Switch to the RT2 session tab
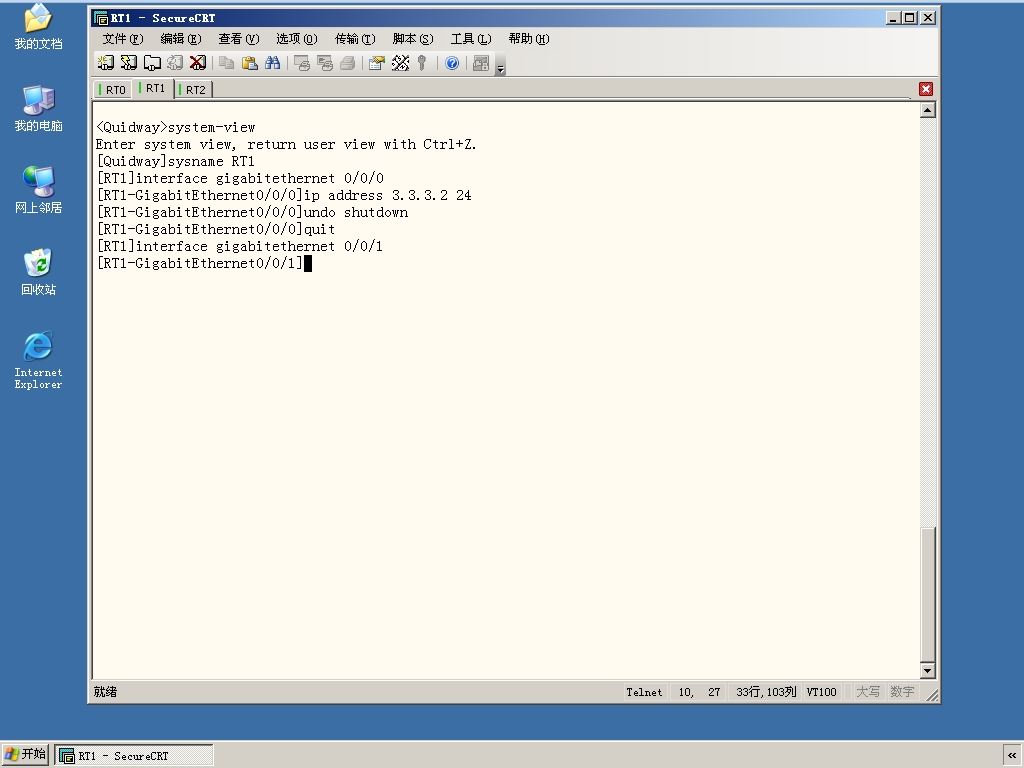The width and height of the screenshot is (1024, 768). pyautogui.click(x=193, y=89)
